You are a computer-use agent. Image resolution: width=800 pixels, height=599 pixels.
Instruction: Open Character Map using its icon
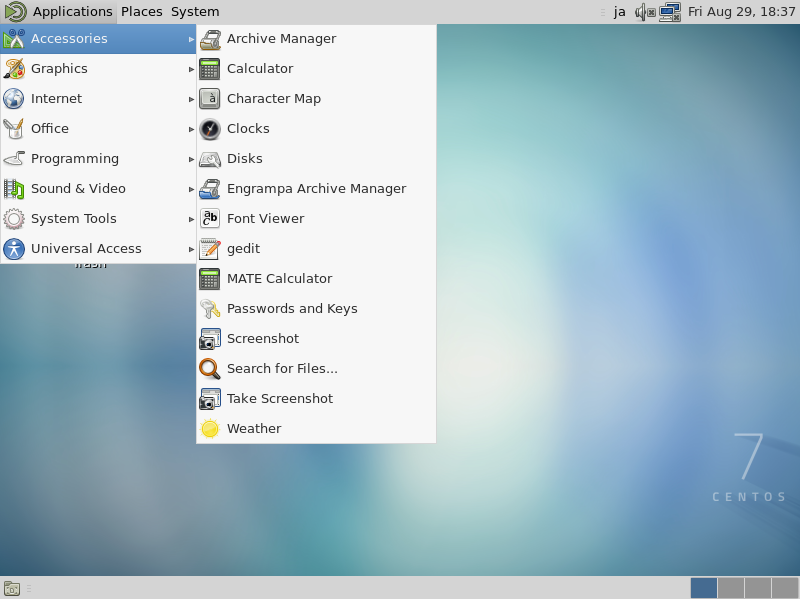pyautogui.click(x=210, y=99)
